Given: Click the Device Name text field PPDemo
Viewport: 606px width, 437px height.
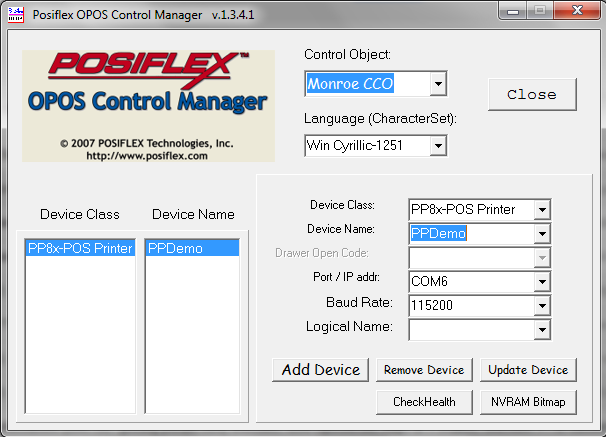Looking at the screenshot, I should point(468,234).
